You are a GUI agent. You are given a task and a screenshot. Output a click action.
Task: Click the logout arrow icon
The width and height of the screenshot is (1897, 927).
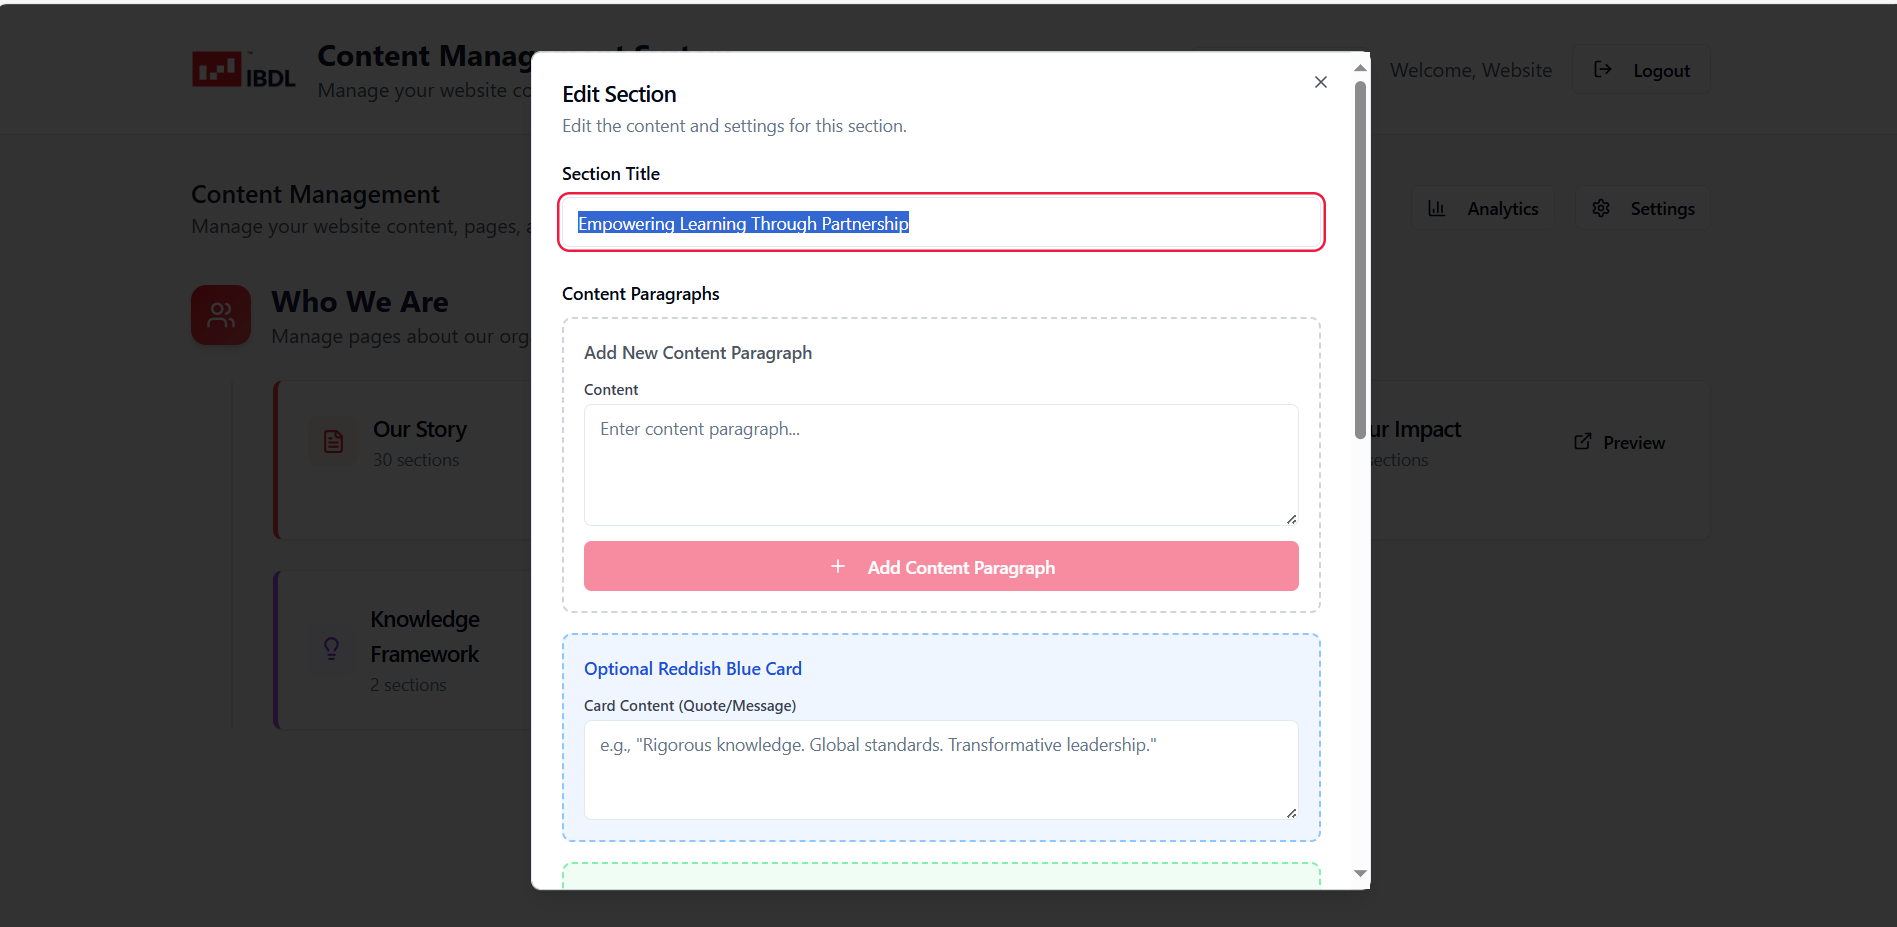1603,69
